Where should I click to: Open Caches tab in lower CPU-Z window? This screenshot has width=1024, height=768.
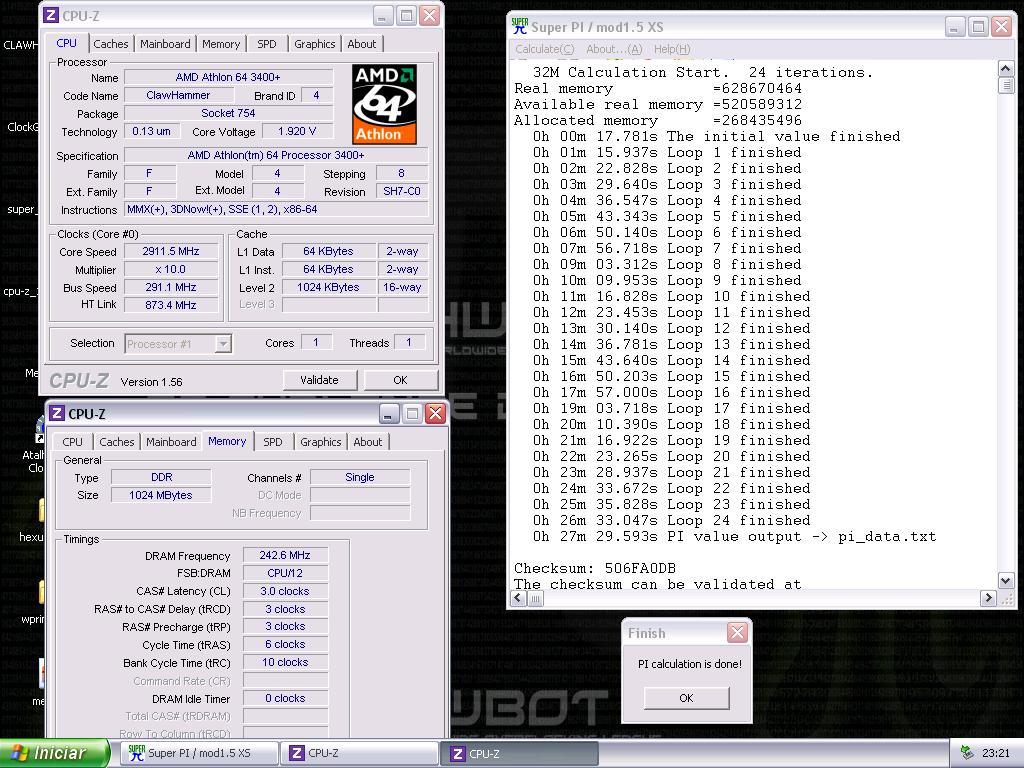click(117, 442)
